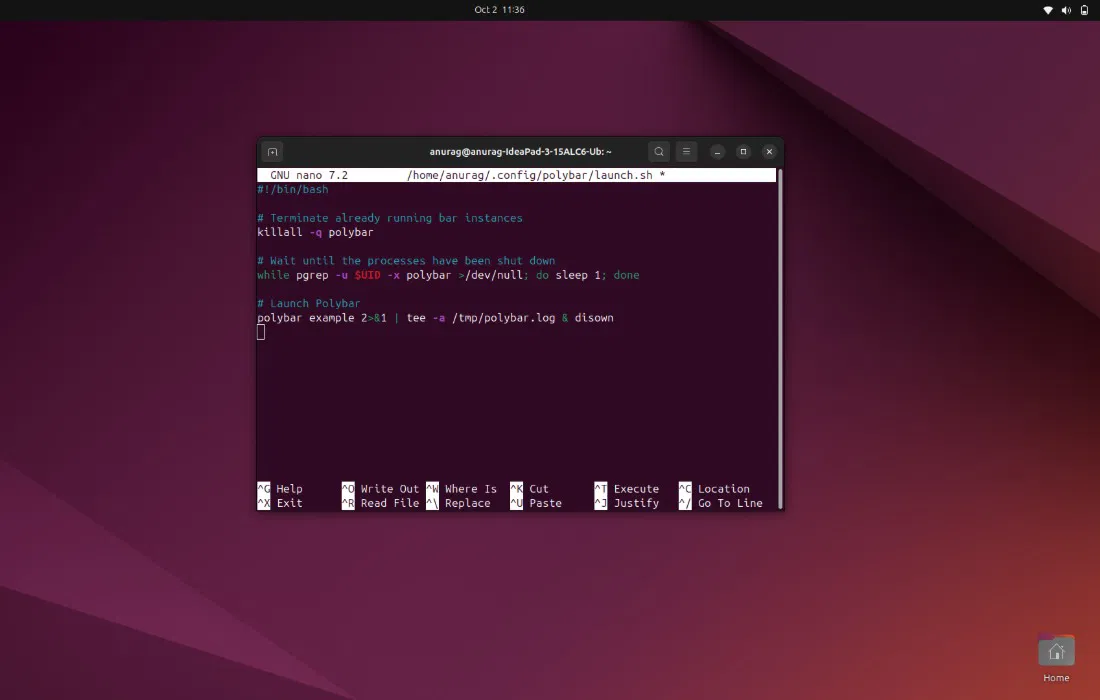Click the volume speaker icon
Viewport: 1100px width, 700px height.
[1065, 10]
